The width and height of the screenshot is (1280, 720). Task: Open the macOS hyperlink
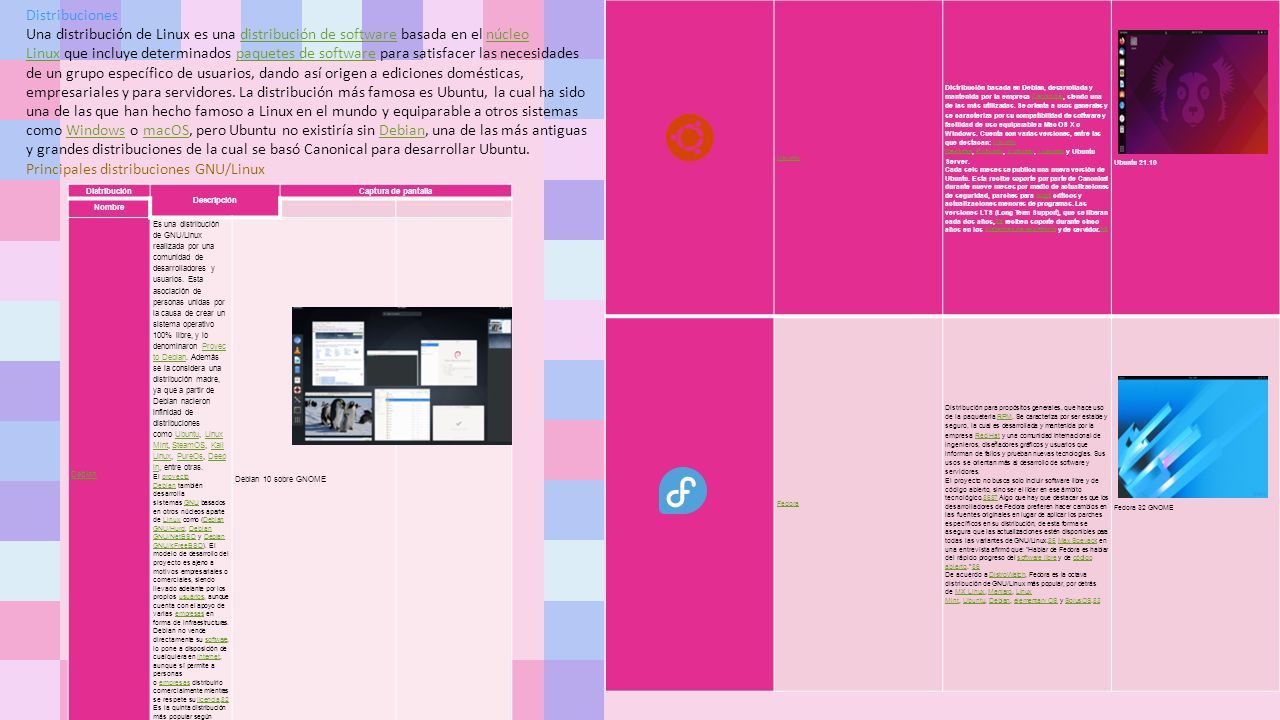(x=166, y=130)
